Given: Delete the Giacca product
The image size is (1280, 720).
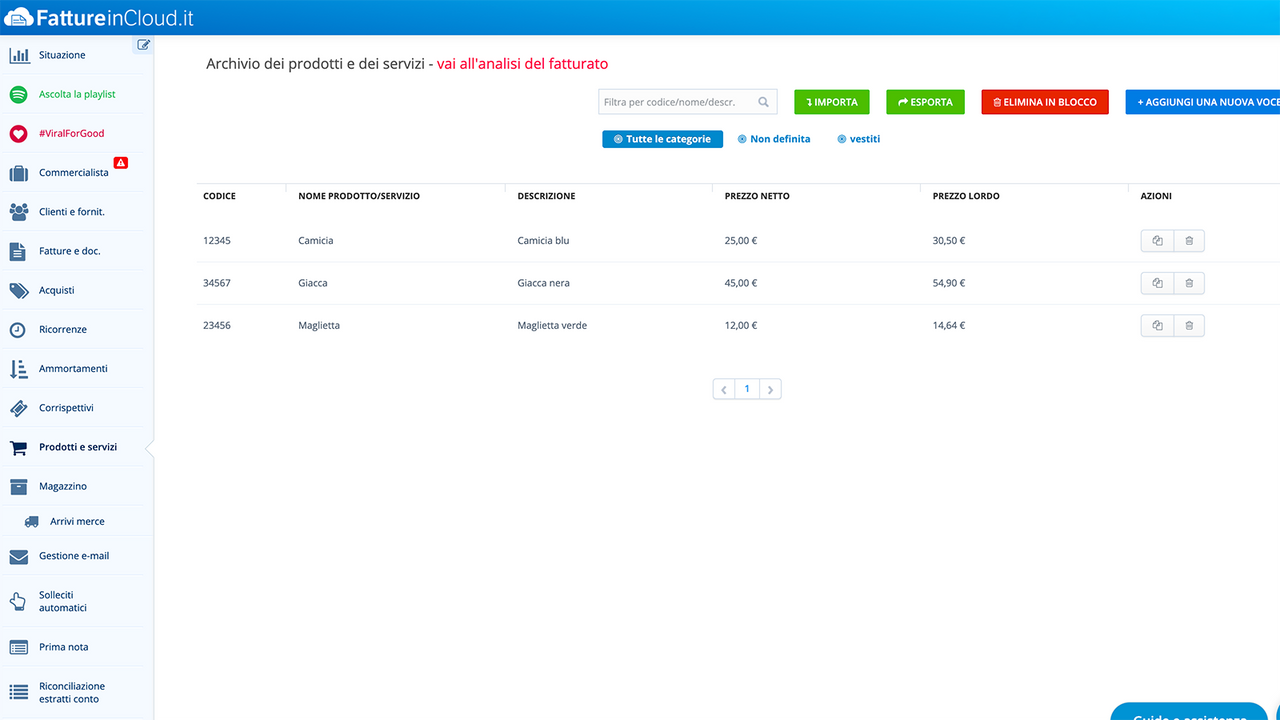Looking at the screenshot, I should coord(1189,283).
